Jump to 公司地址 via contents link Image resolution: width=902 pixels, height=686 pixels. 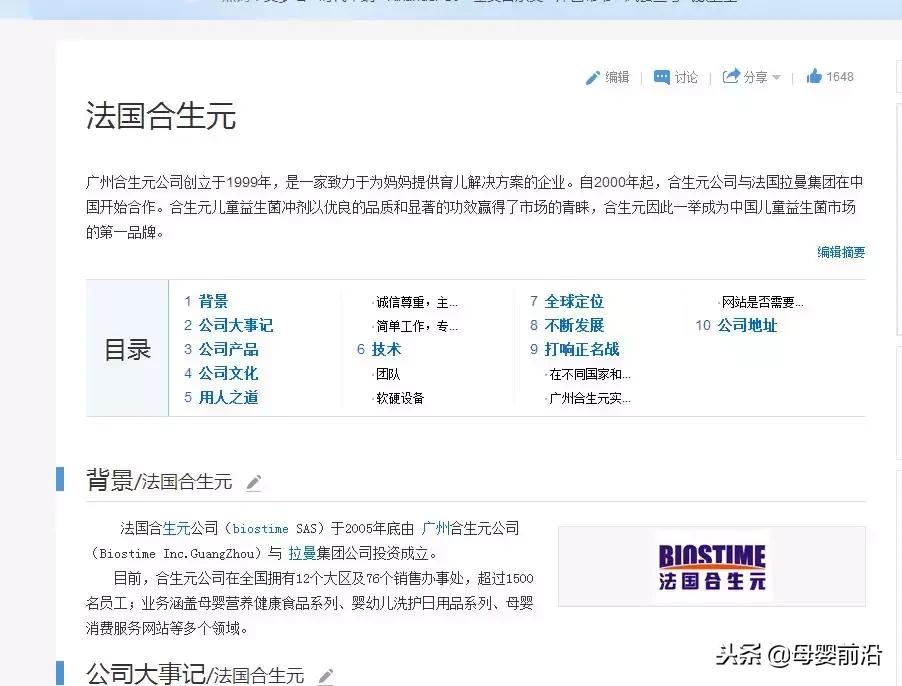[745, 325]
